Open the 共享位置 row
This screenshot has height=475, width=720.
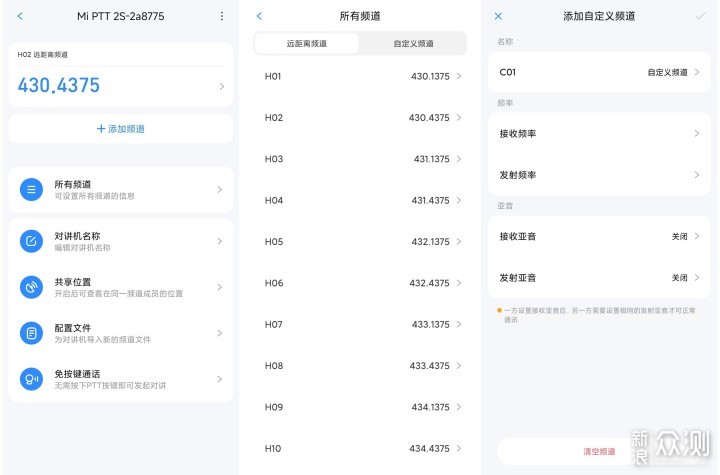pyautogui.click(x=121, y=287)
